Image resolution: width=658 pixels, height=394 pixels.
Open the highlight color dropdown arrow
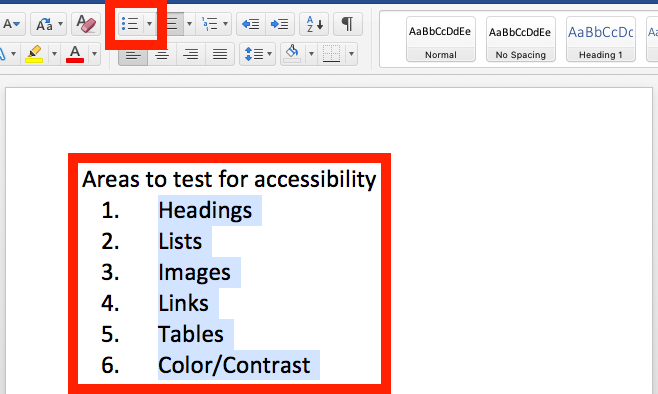(x=54, y=54)
